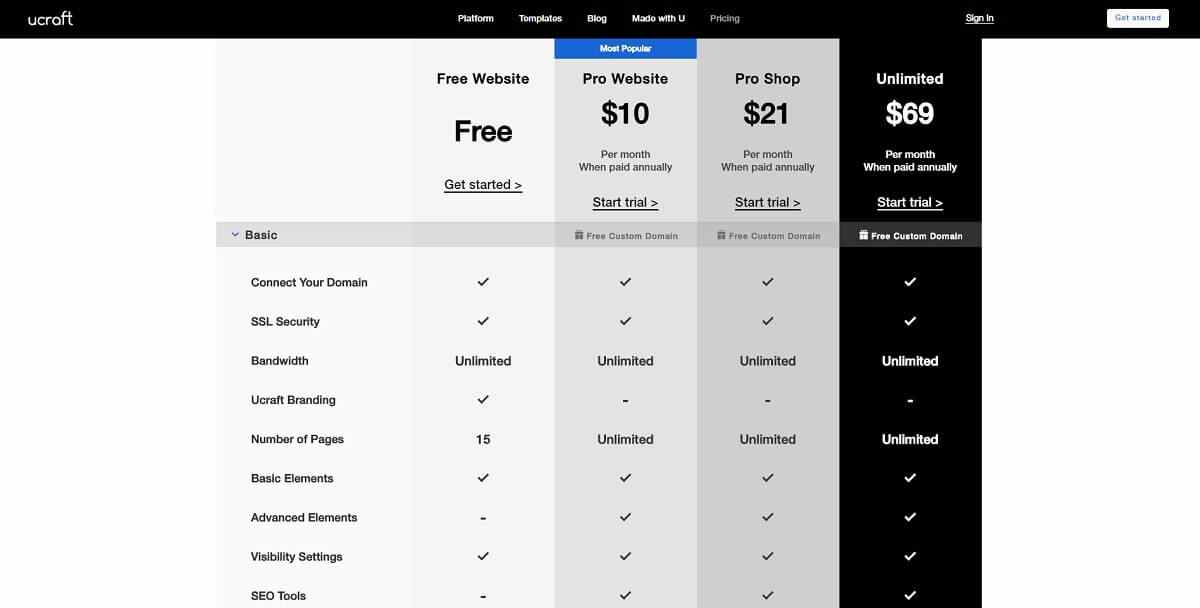Open the Platform menu
1200x608 pixels.
click(475, 18)
